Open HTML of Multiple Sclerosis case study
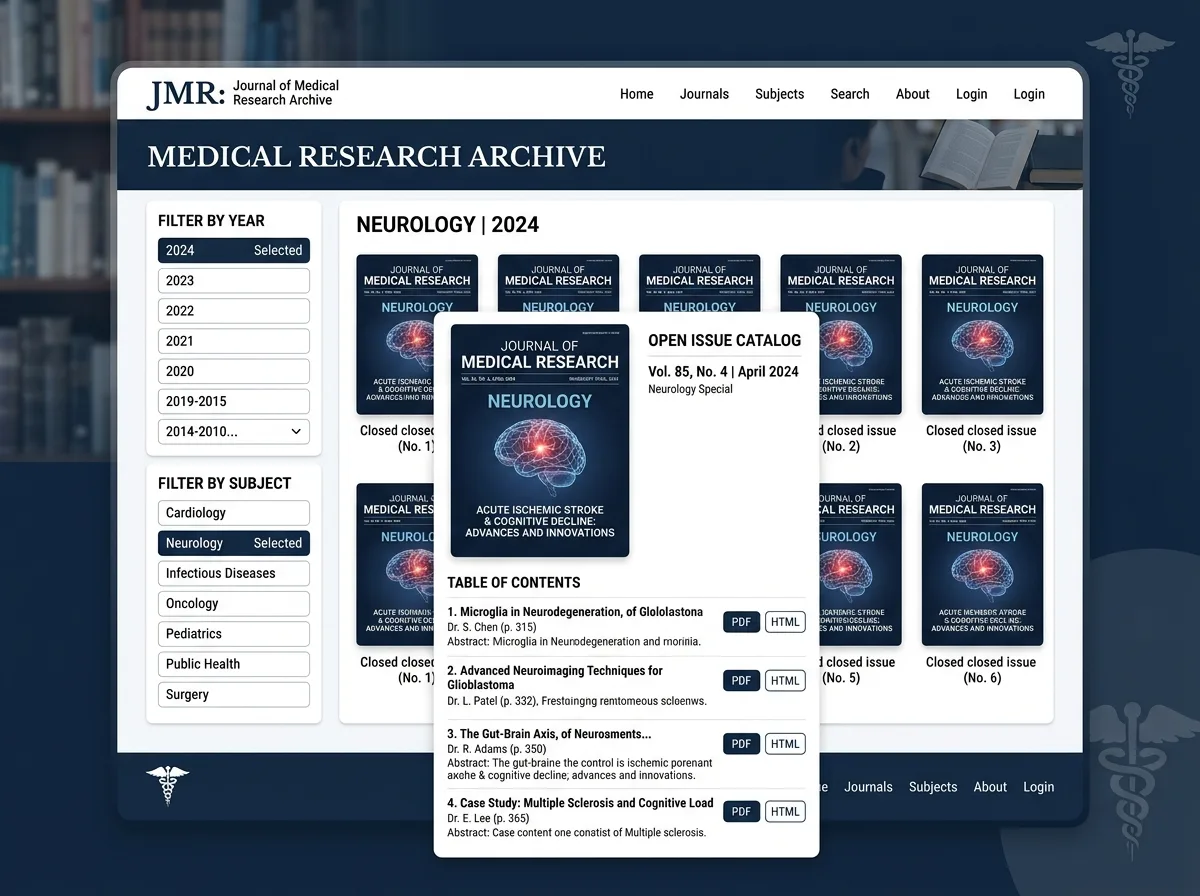The image size is (1200, 896). click(785, 812)
